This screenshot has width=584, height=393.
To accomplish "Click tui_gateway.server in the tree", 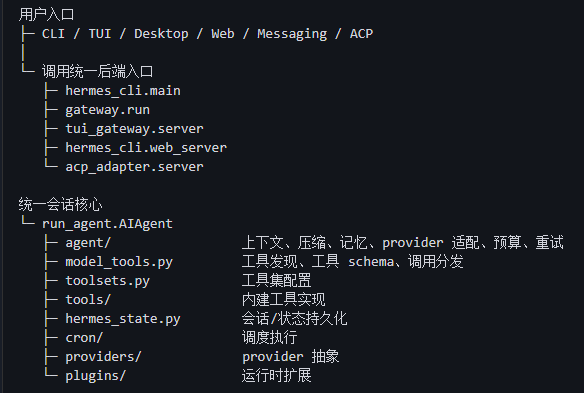I will tap(134, 129).
